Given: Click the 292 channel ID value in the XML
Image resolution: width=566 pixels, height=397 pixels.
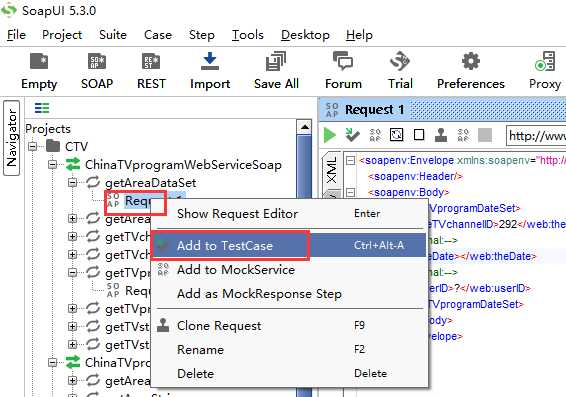Looking at the screenshot, I should coord(508,224).
